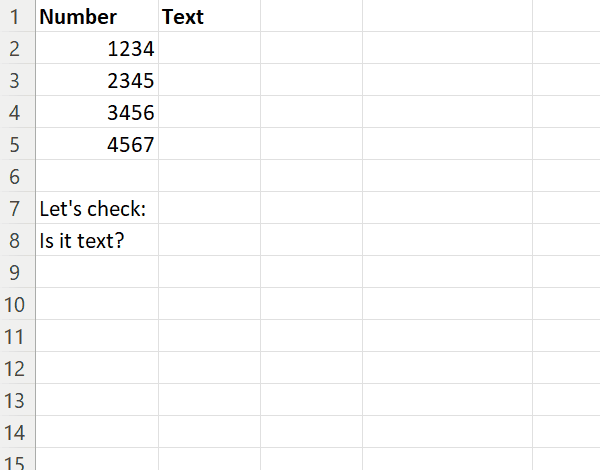Image resolution: width=600 pixels, height=470 pixels.
Task: Click the empty Text cell beside 2345
Action: [208, 80]
